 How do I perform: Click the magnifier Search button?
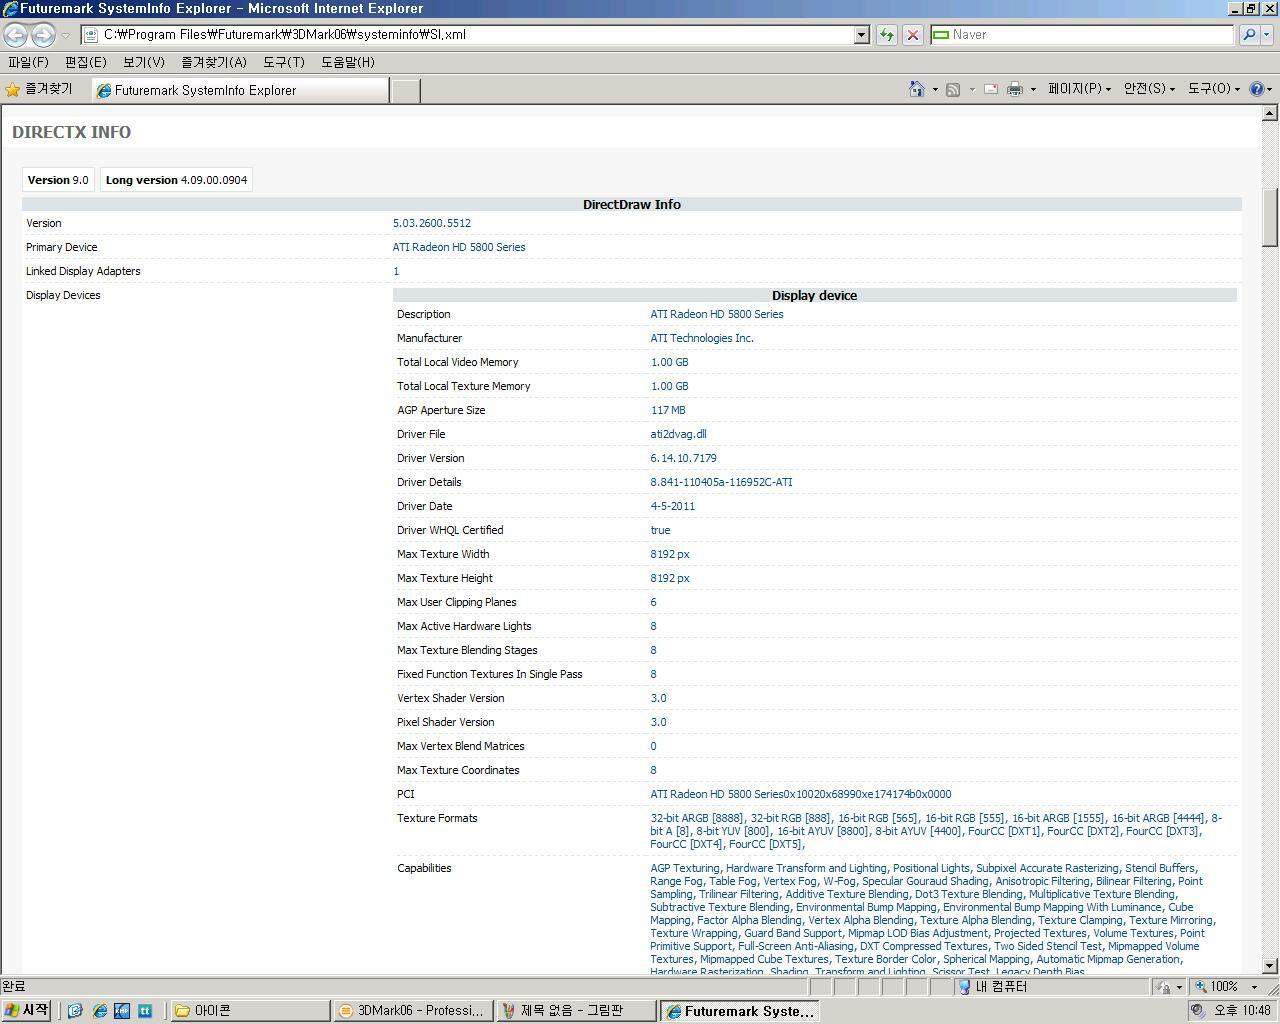point(1249,35)
